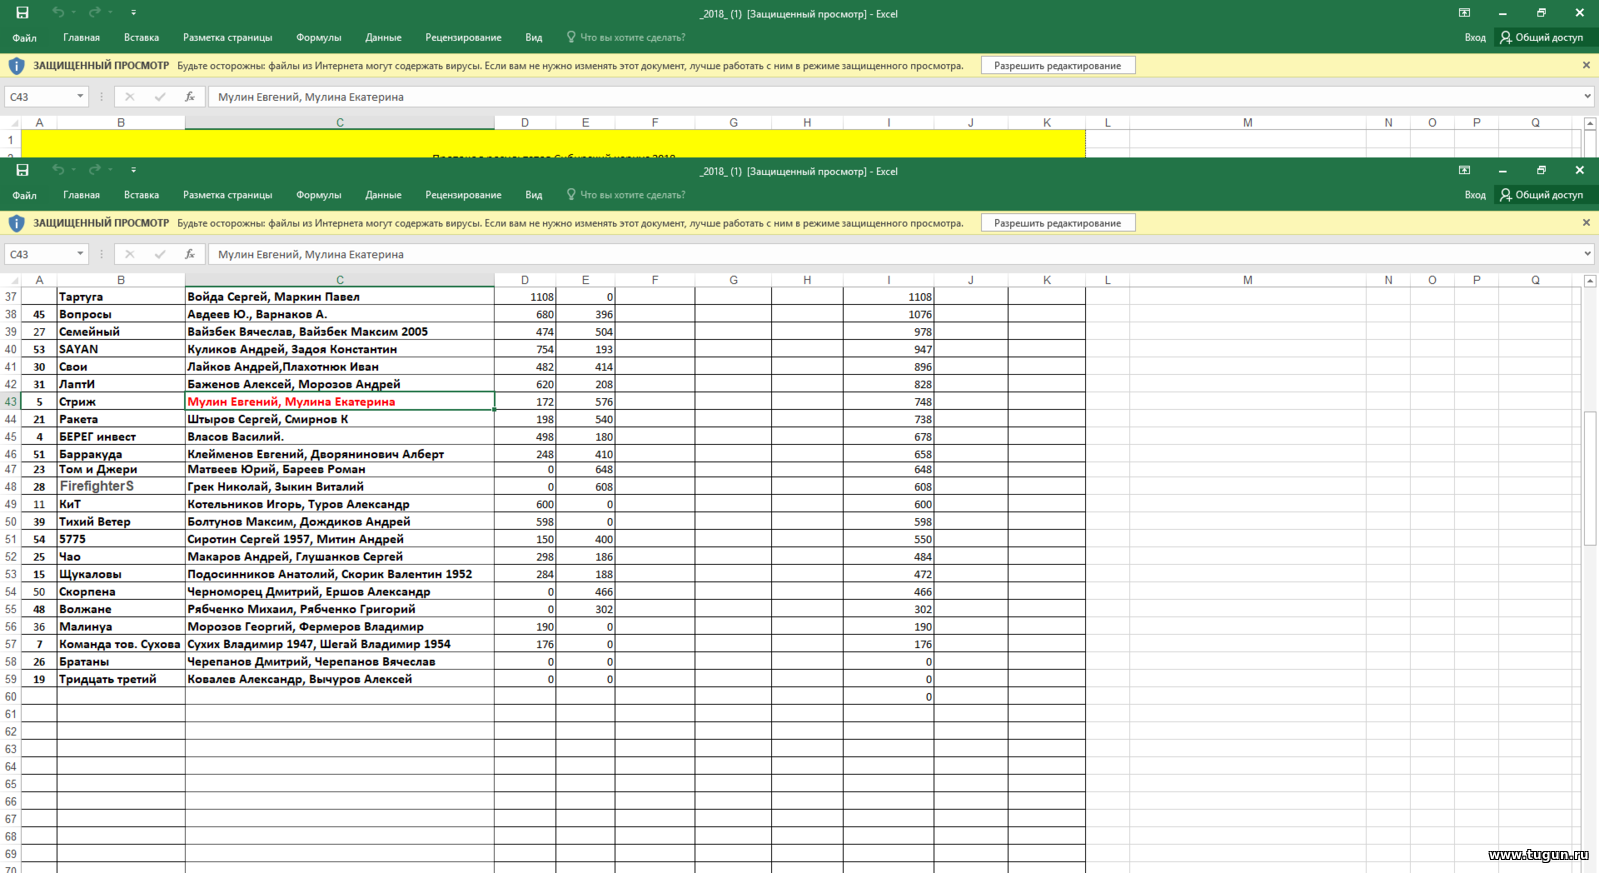Click formula enter checkmark icon, front window
This screenshot has width=1599, height=873.
point(160,254)
